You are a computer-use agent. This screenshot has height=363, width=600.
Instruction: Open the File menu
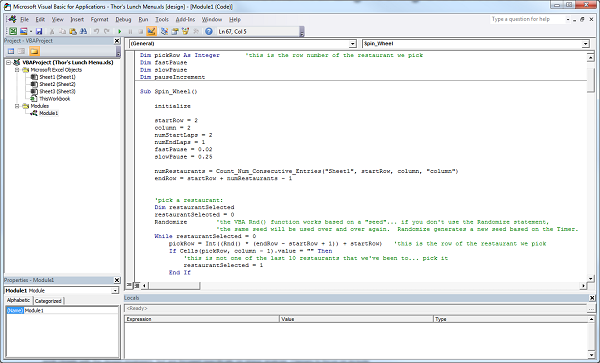[24, 19]
